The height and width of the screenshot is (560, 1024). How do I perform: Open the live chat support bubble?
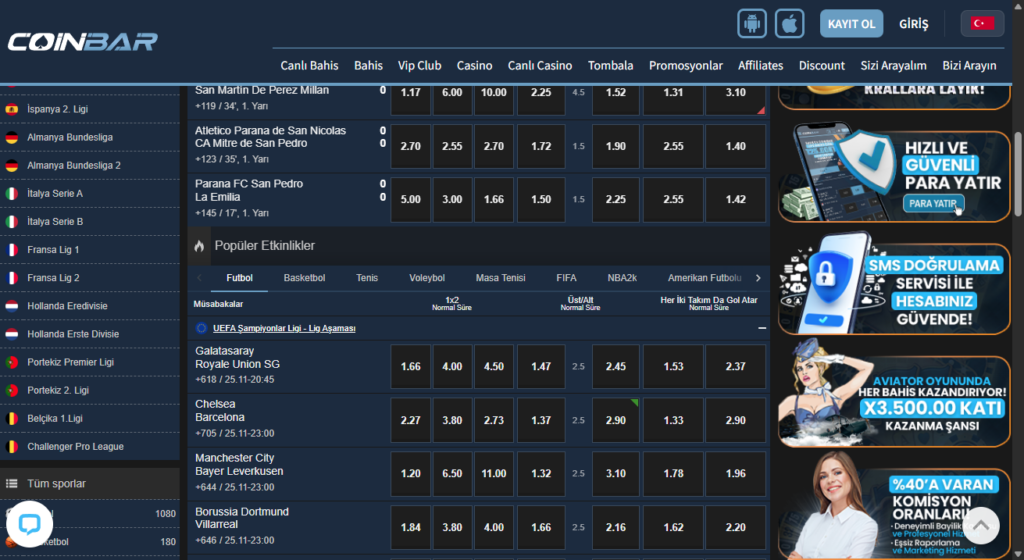click(x=28, y=526)
